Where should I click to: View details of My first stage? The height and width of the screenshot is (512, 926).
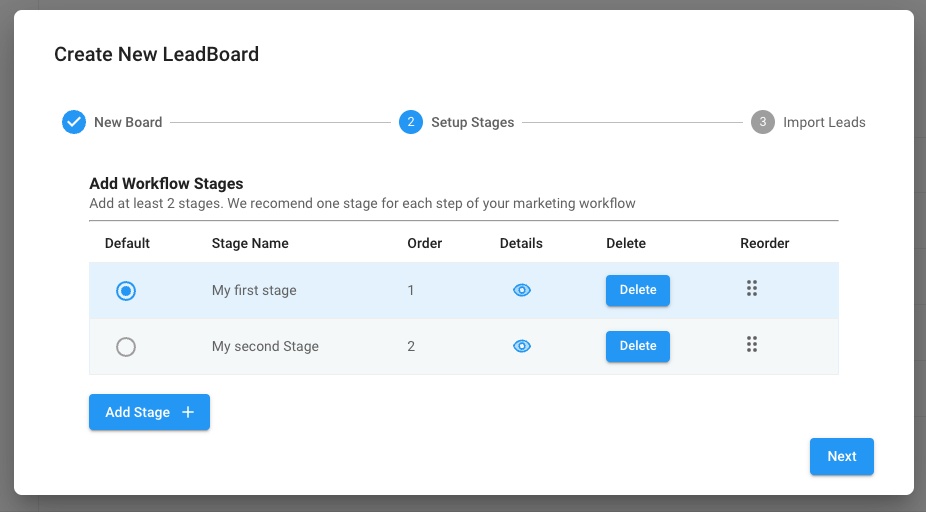point(521,290)
